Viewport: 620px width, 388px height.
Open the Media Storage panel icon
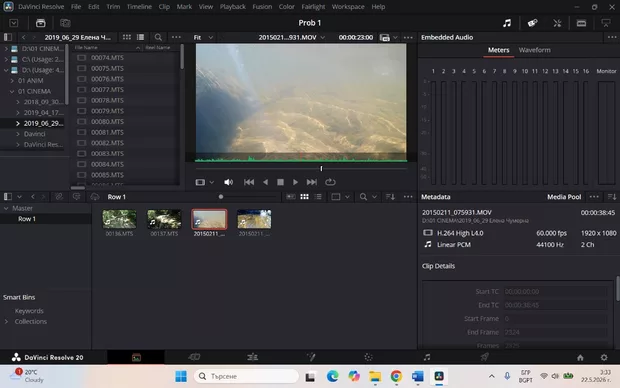coord(40,23)
